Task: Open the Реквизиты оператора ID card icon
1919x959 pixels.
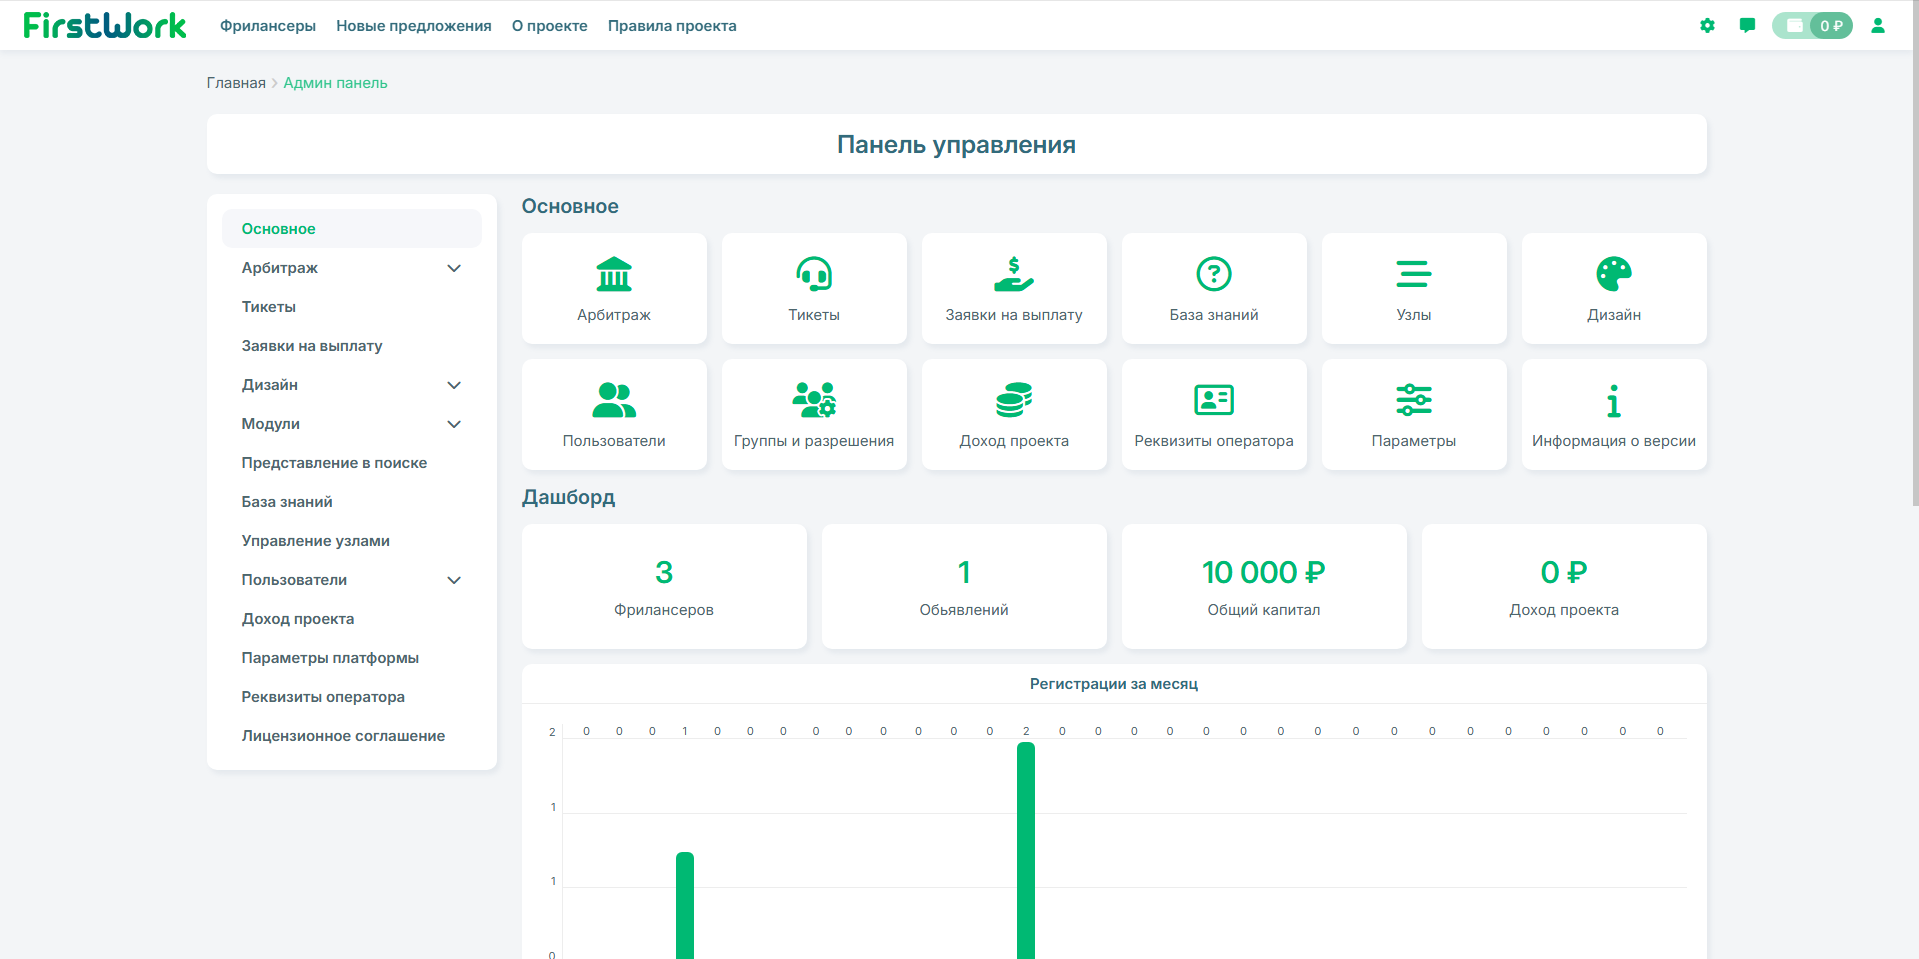Action: click(1214, 400)
